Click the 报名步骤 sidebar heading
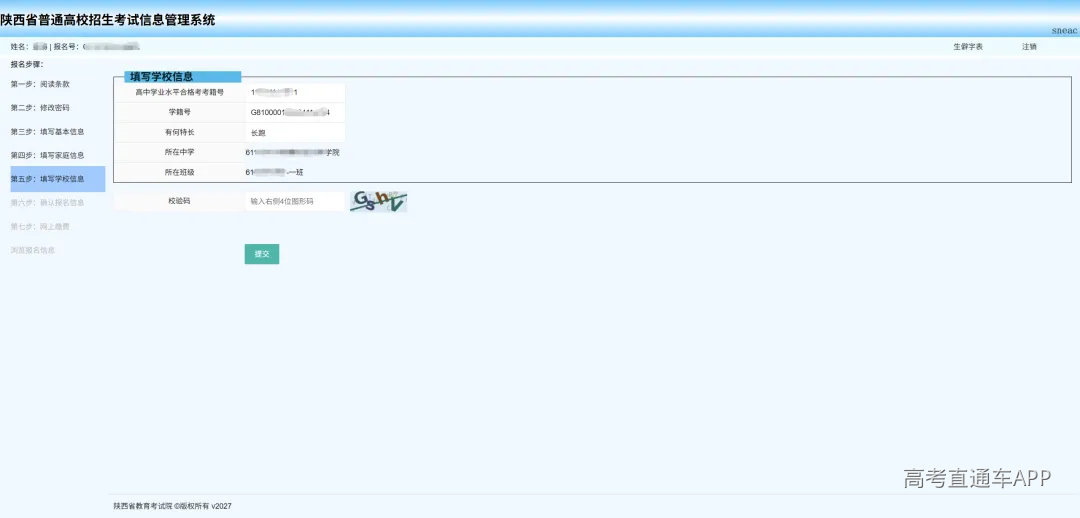This screenshot has width=1080, height=518. pos(27,64)
